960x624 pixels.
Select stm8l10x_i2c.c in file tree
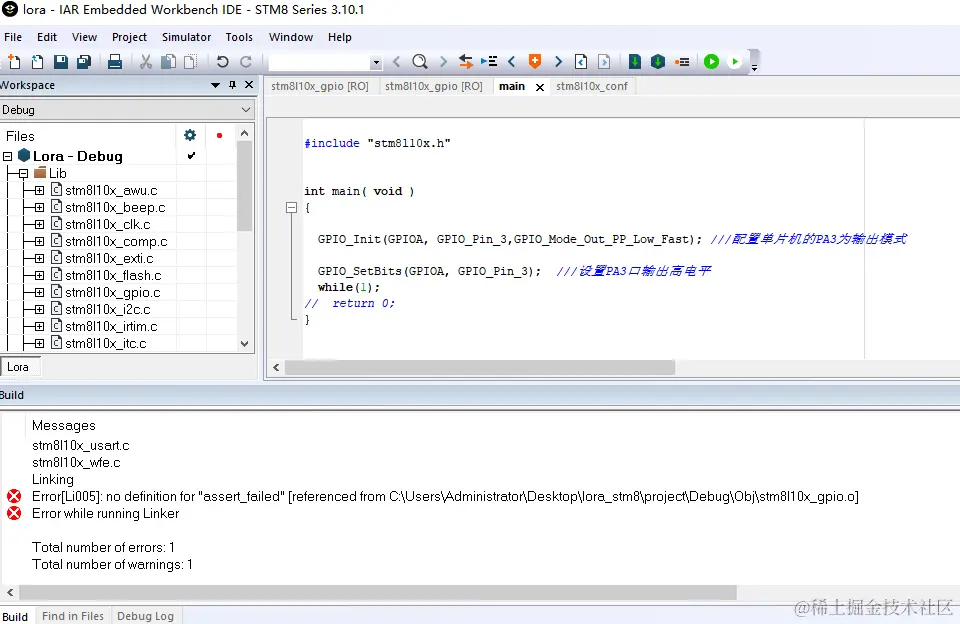[x=108, y=310]
